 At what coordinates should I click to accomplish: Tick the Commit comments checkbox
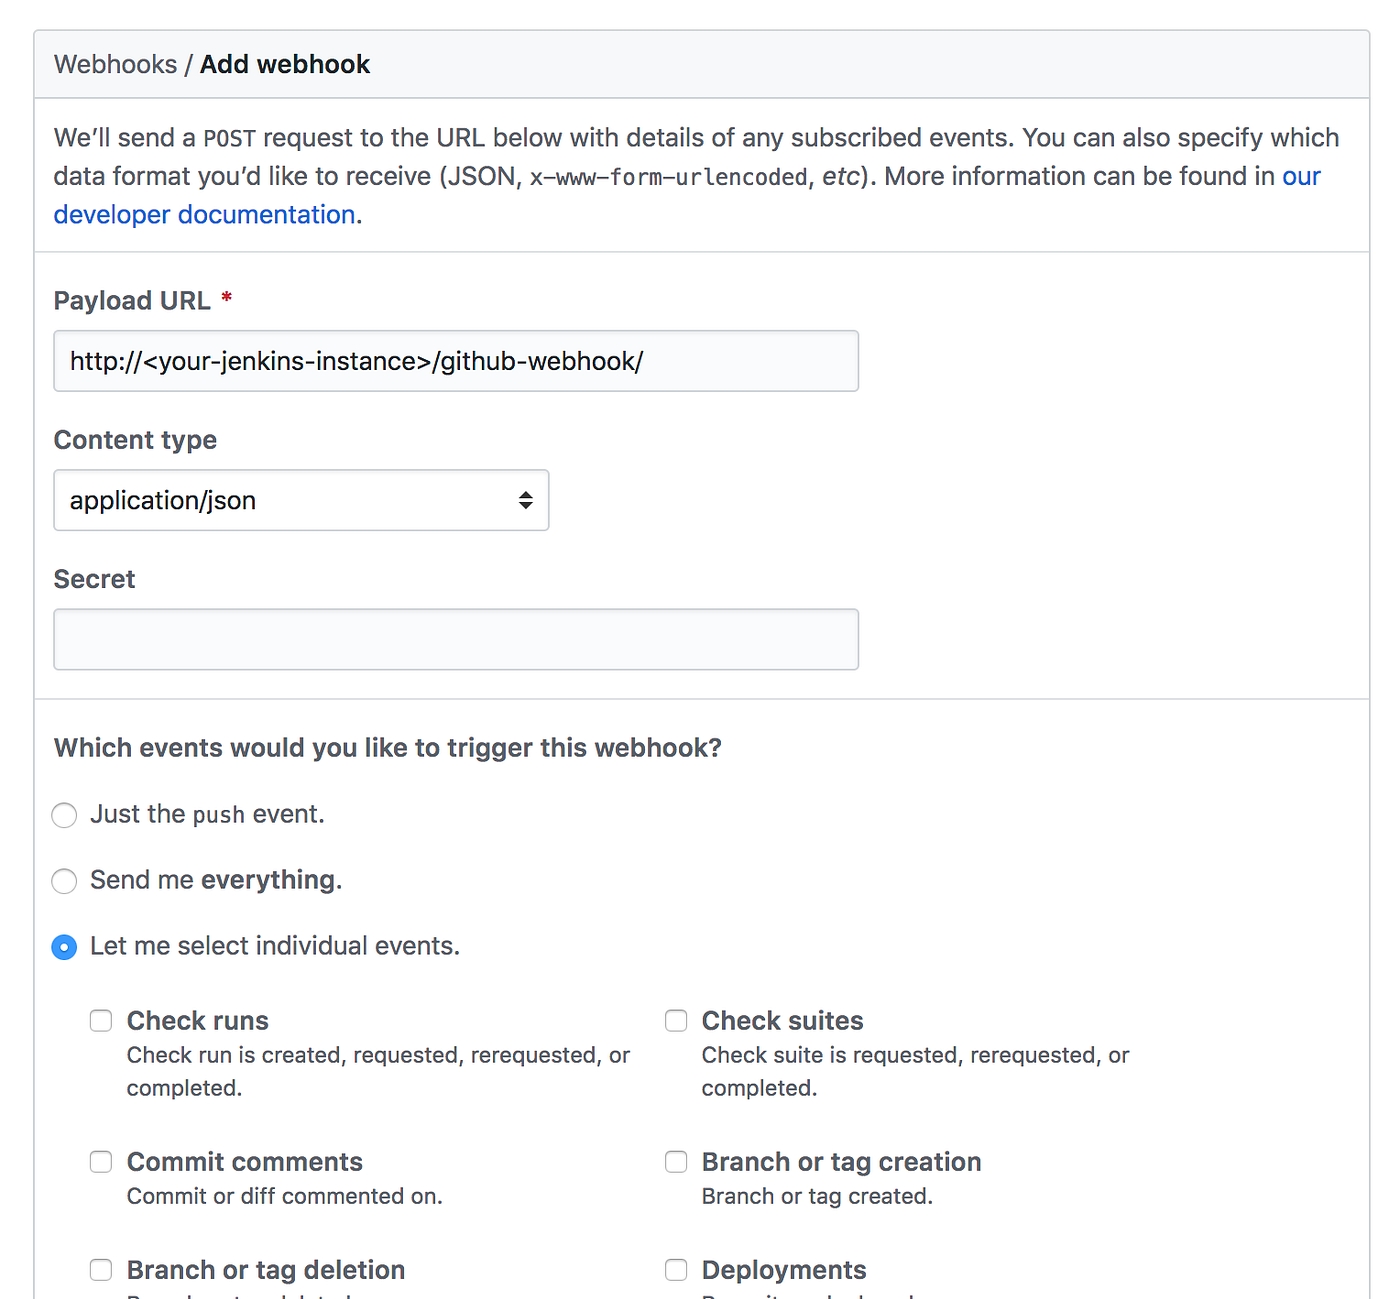tap(101, 1162)
